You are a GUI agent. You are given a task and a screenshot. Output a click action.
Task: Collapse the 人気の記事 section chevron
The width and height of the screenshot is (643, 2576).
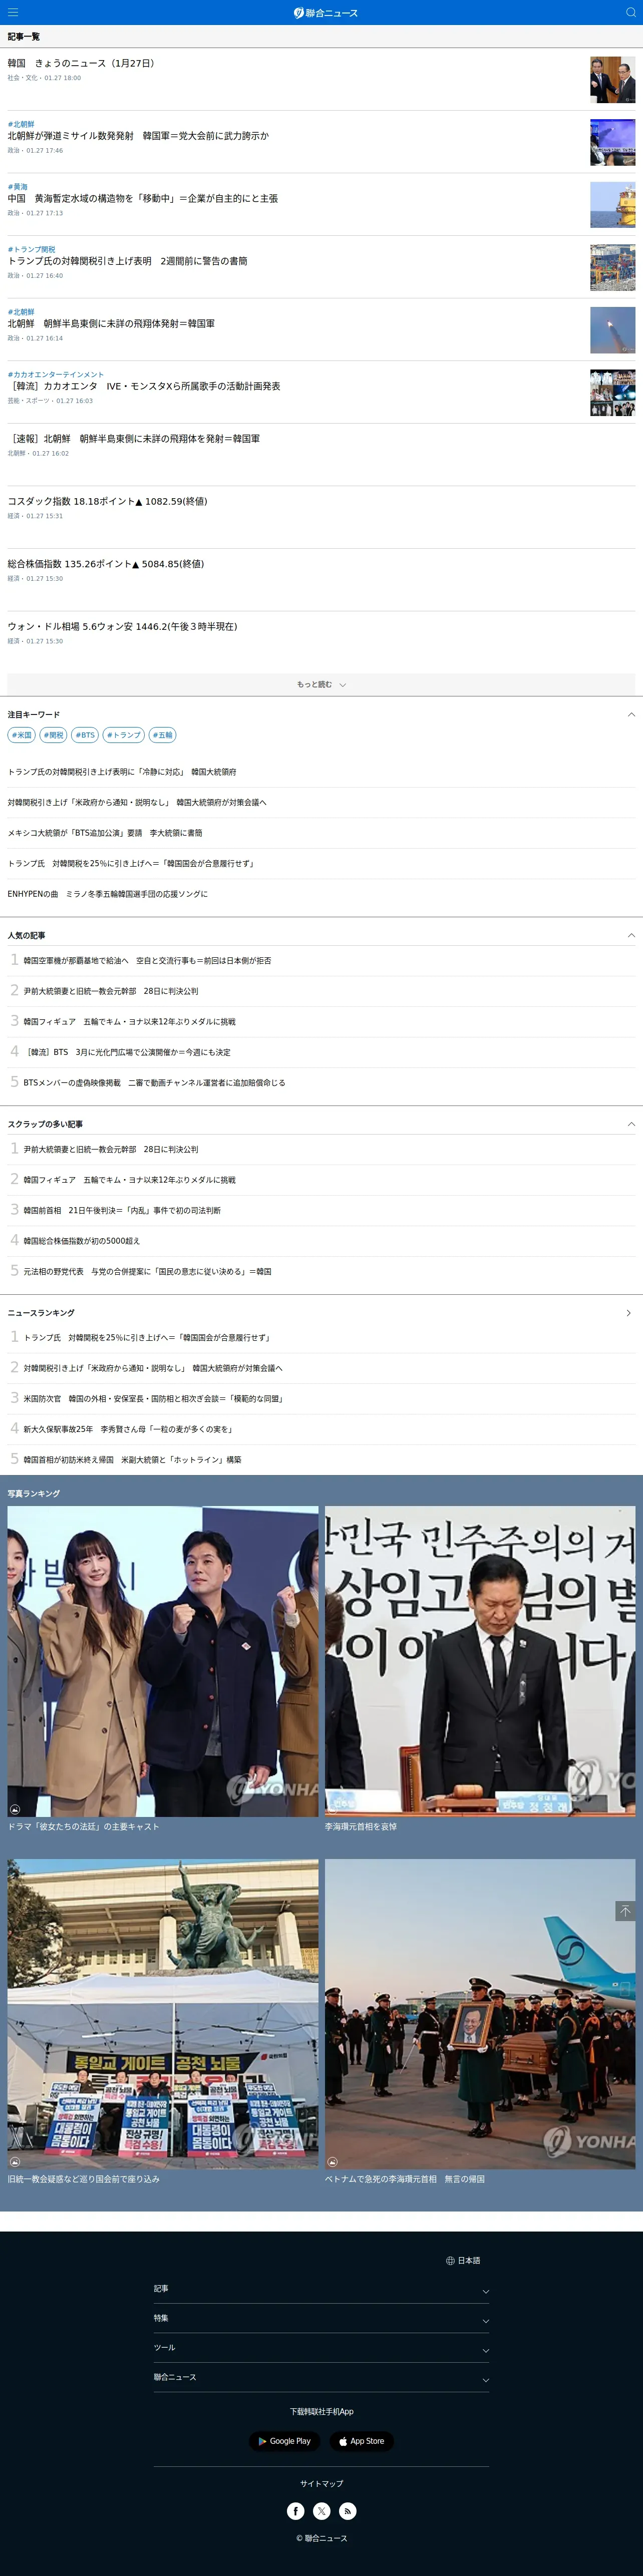(630, 935)
